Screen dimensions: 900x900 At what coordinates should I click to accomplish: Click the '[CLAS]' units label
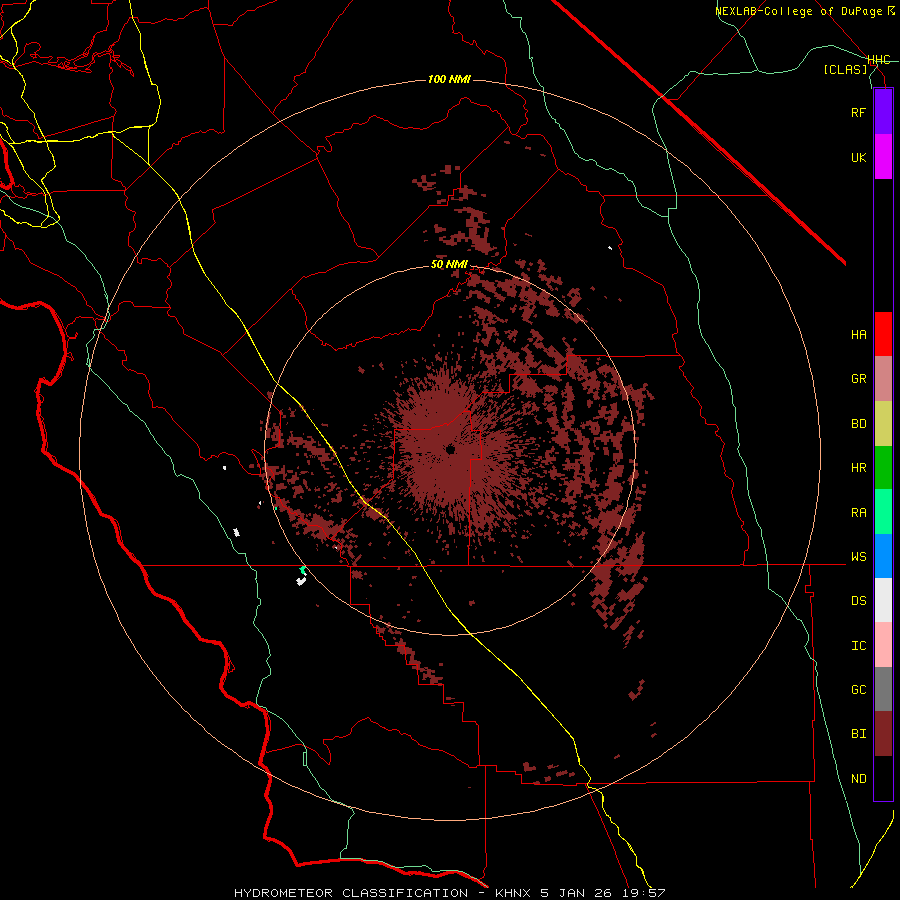pos(845,69)
